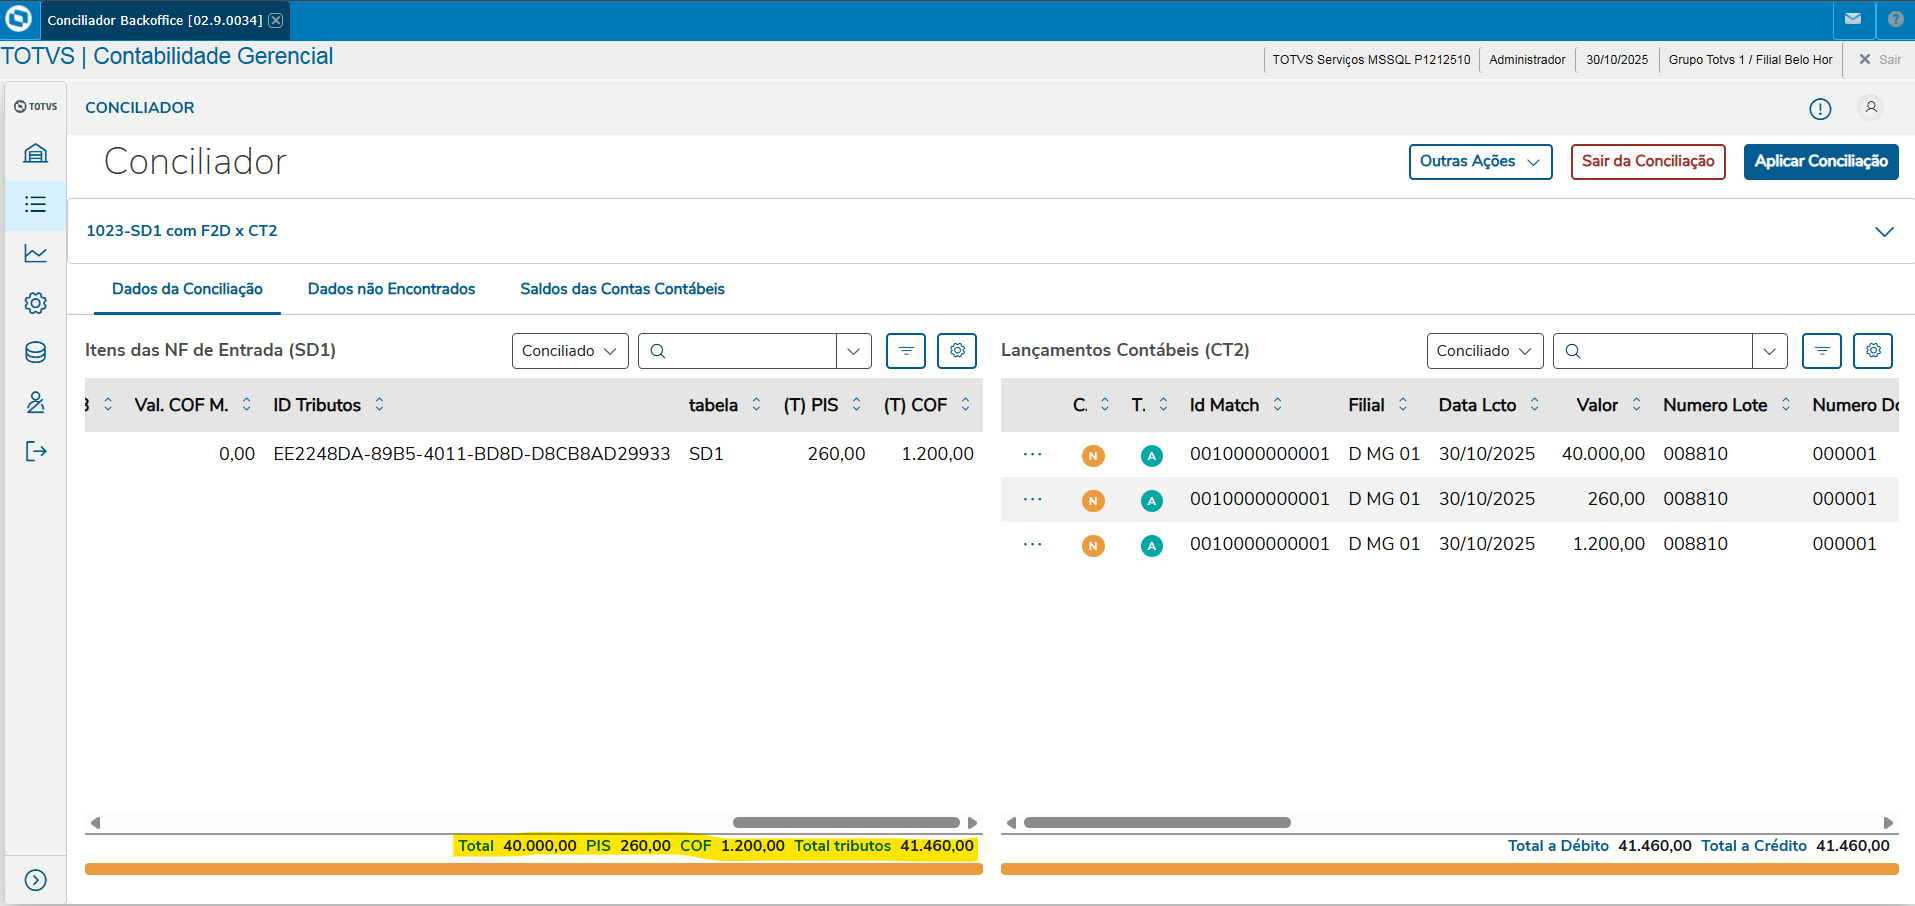
Task: Click the TOTVS logo in the sidebar
Action: (36, 106)
